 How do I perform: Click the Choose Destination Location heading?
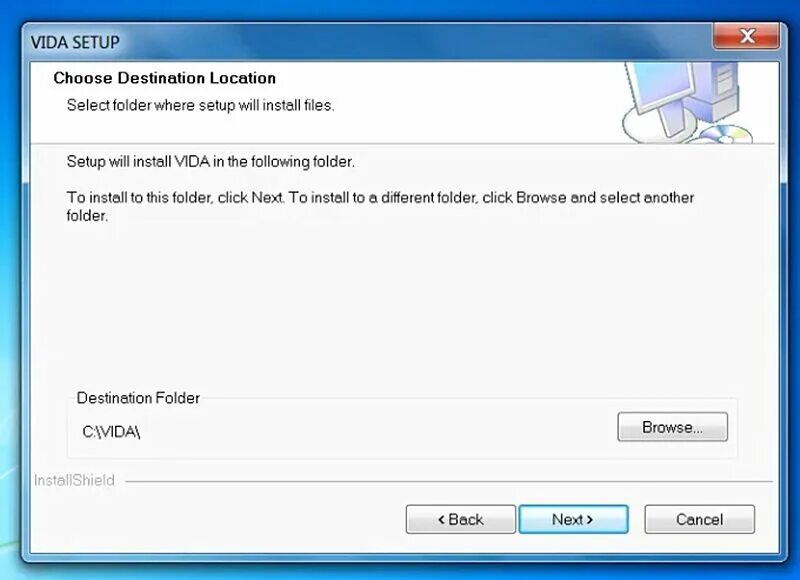pos(165,78)
